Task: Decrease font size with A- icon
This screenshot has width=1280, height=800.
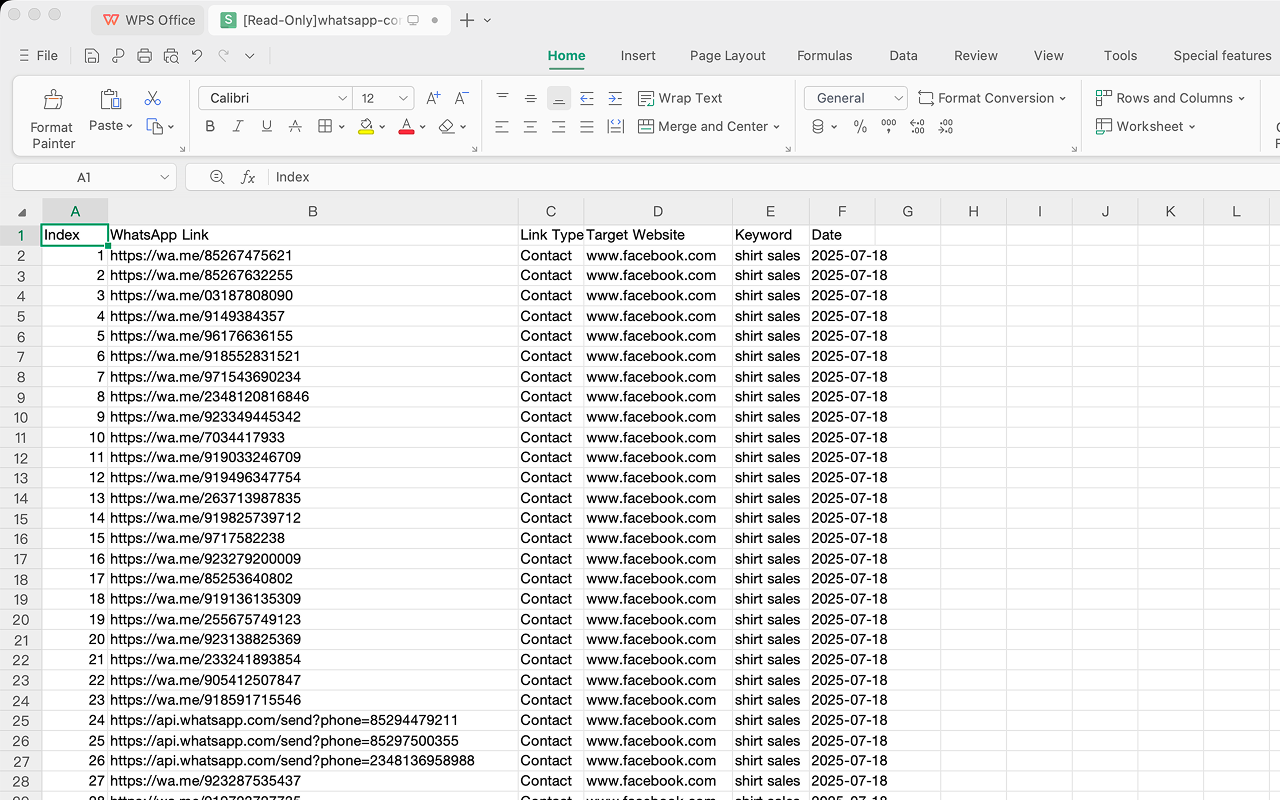Action: pos(461,98)
